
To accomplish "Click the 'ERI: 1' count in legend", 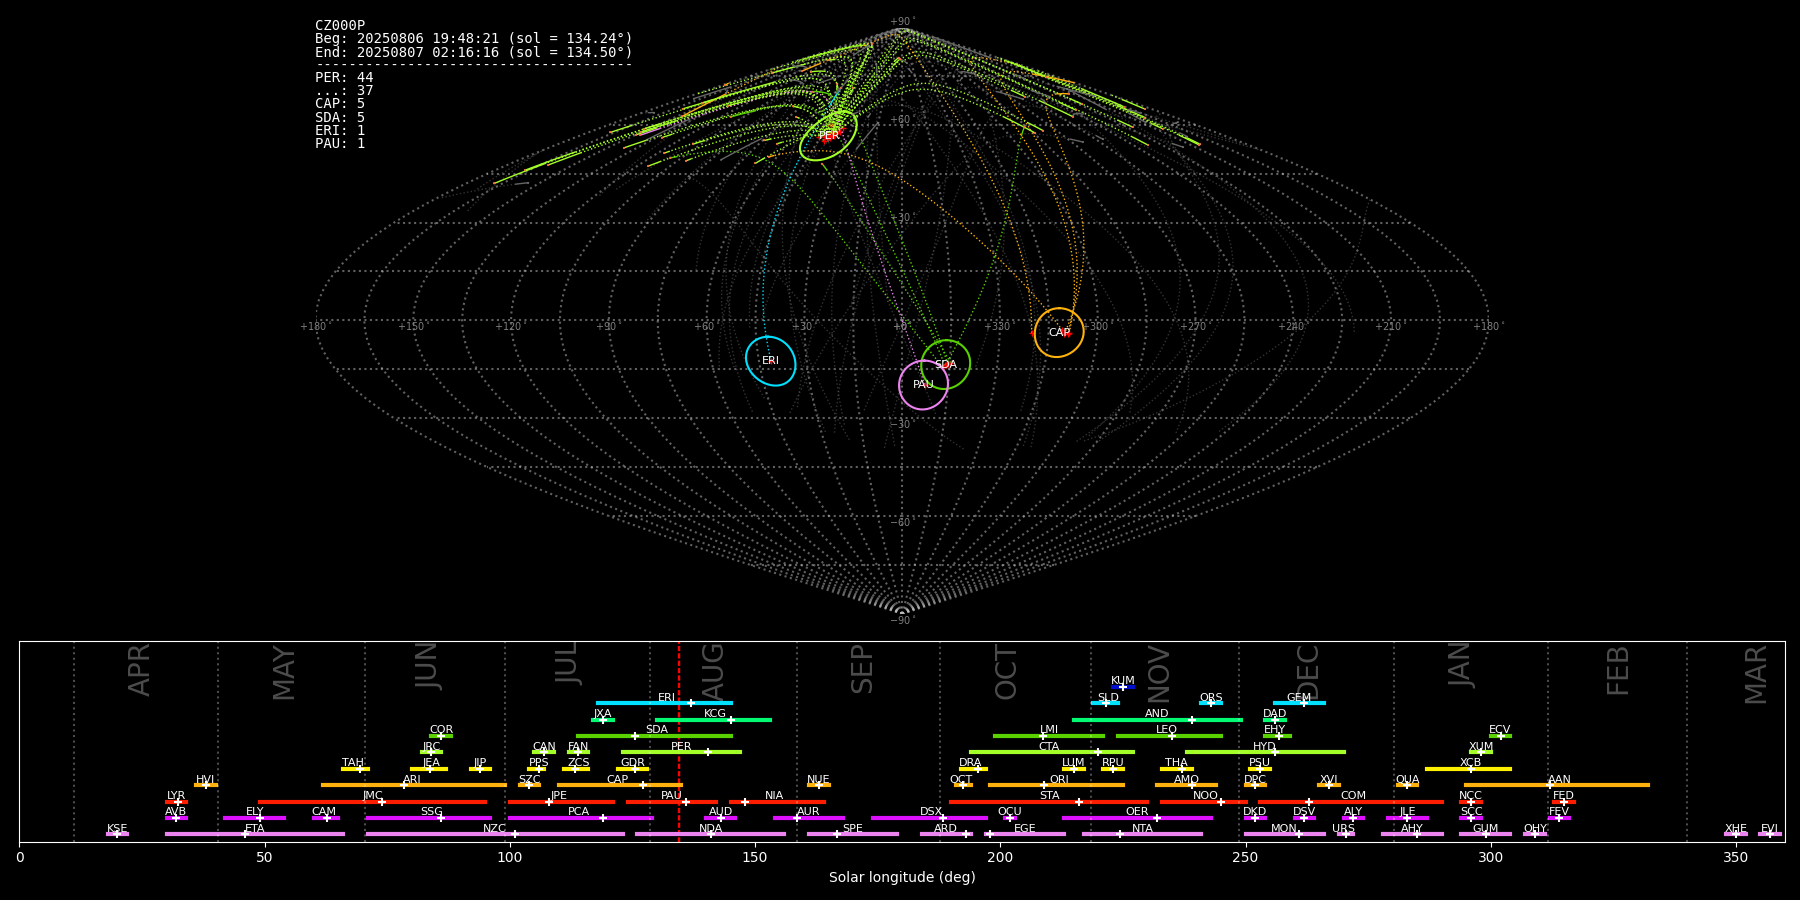I will pyautogui.click(x=340, y=130).
